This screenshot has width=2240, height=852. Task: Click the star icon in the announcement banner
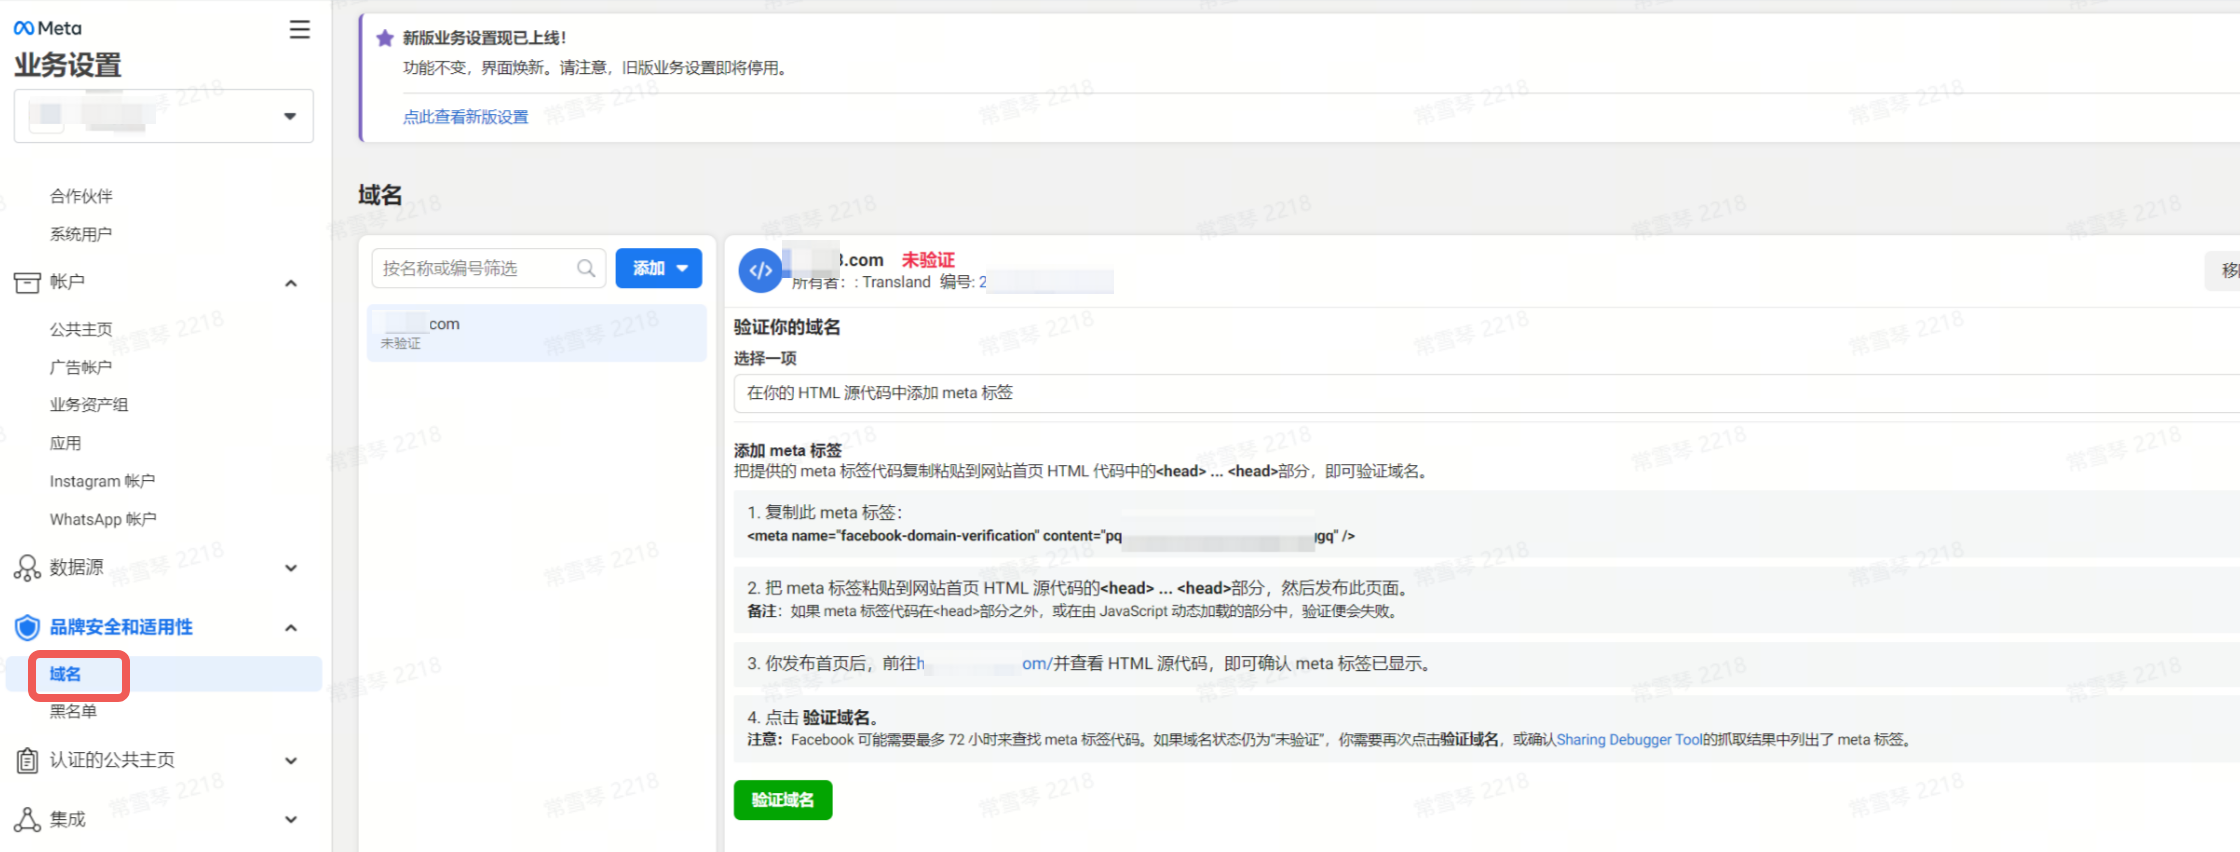(385, 38)
